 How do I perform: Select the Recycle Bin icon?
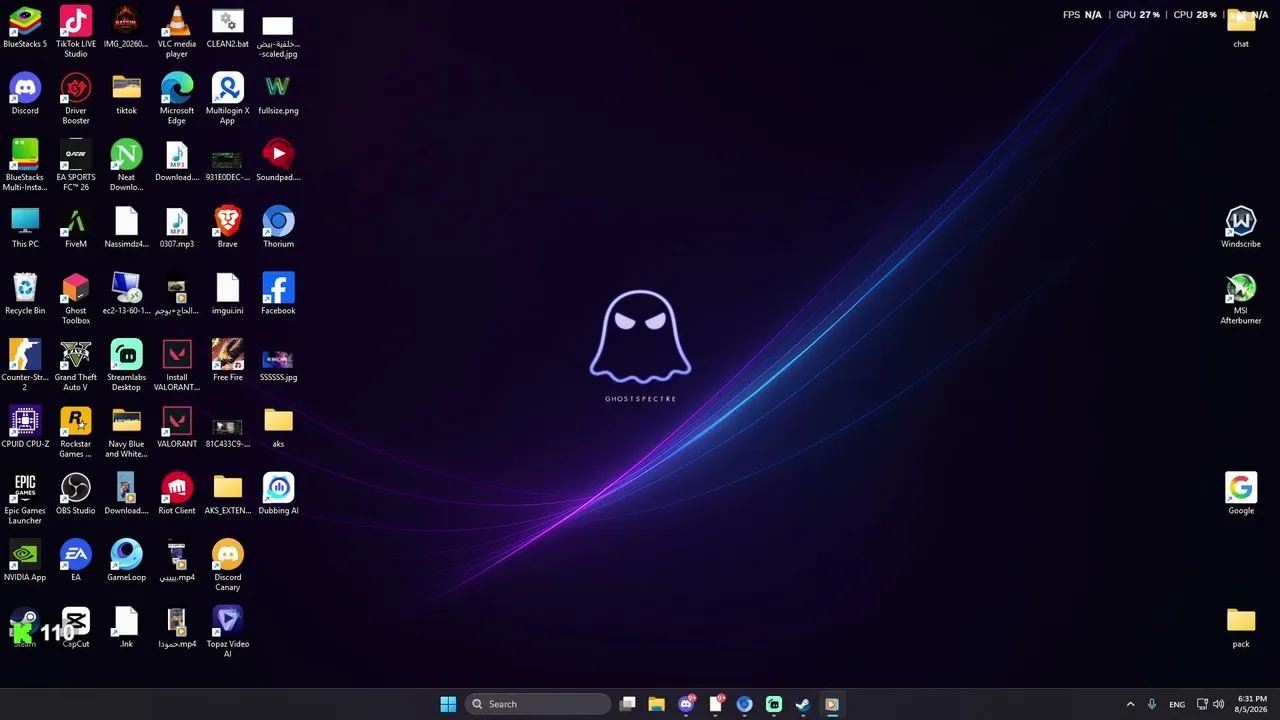(x=25, y=294)
